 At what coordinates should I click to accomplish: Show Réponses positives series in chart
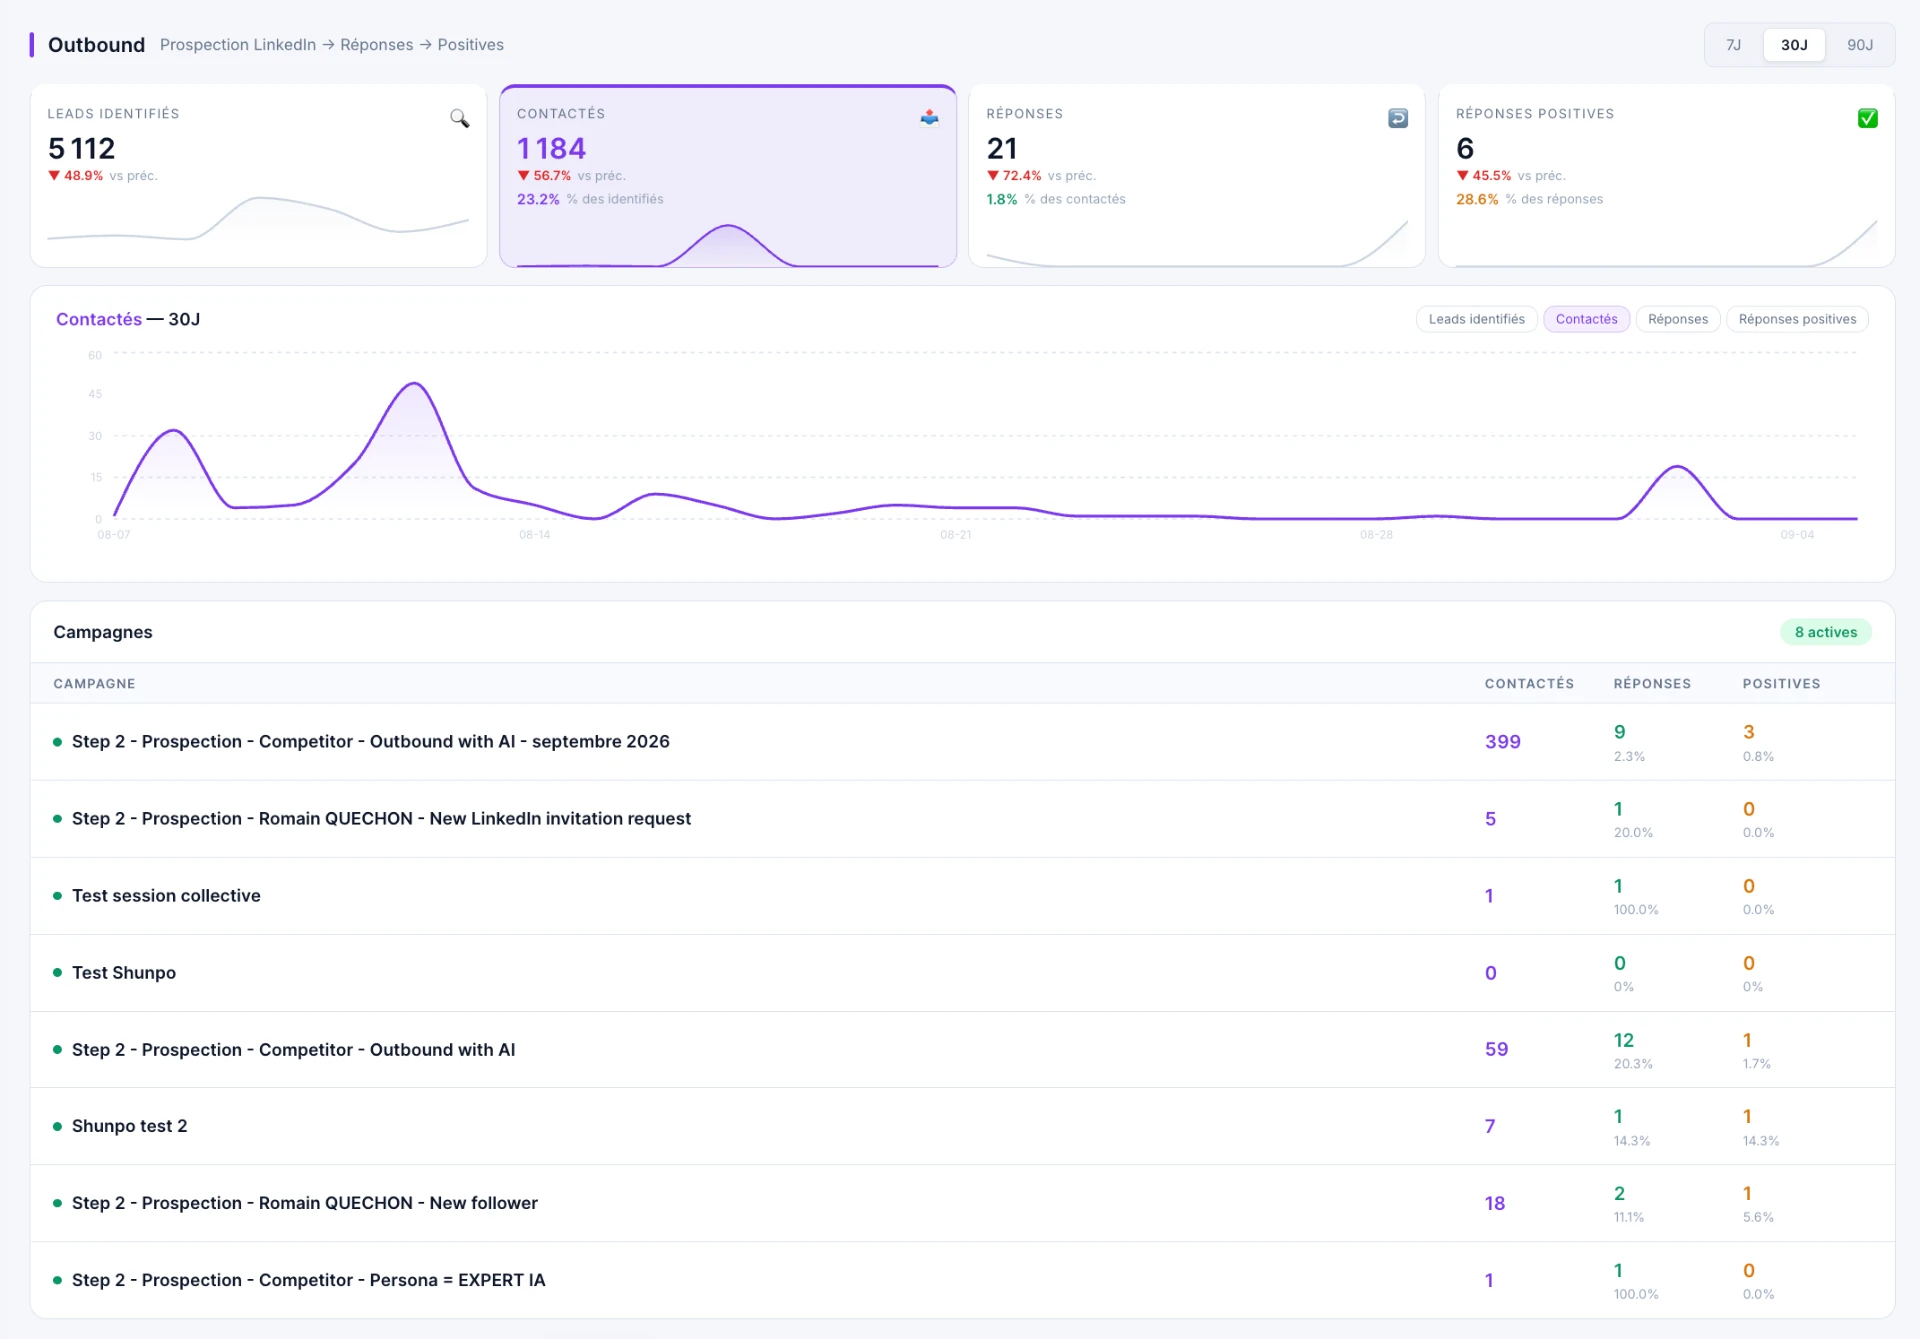coord(1797,319)
